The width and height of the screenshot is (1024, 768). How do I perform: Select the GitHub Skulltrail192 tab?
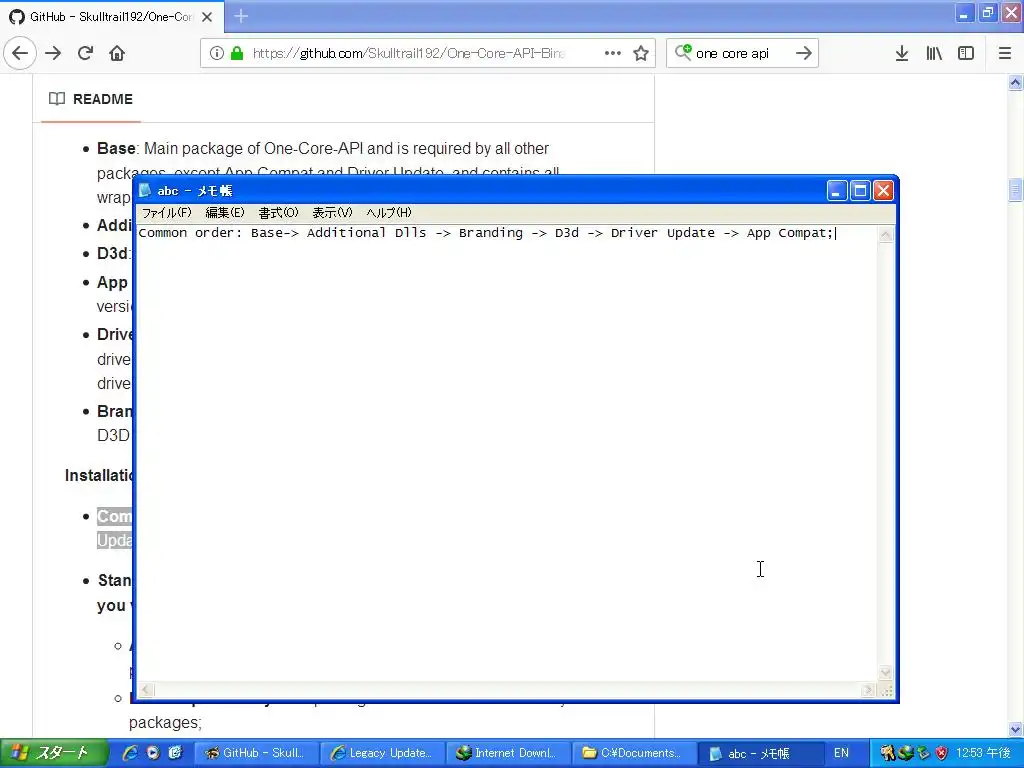[x=112, y=16]
